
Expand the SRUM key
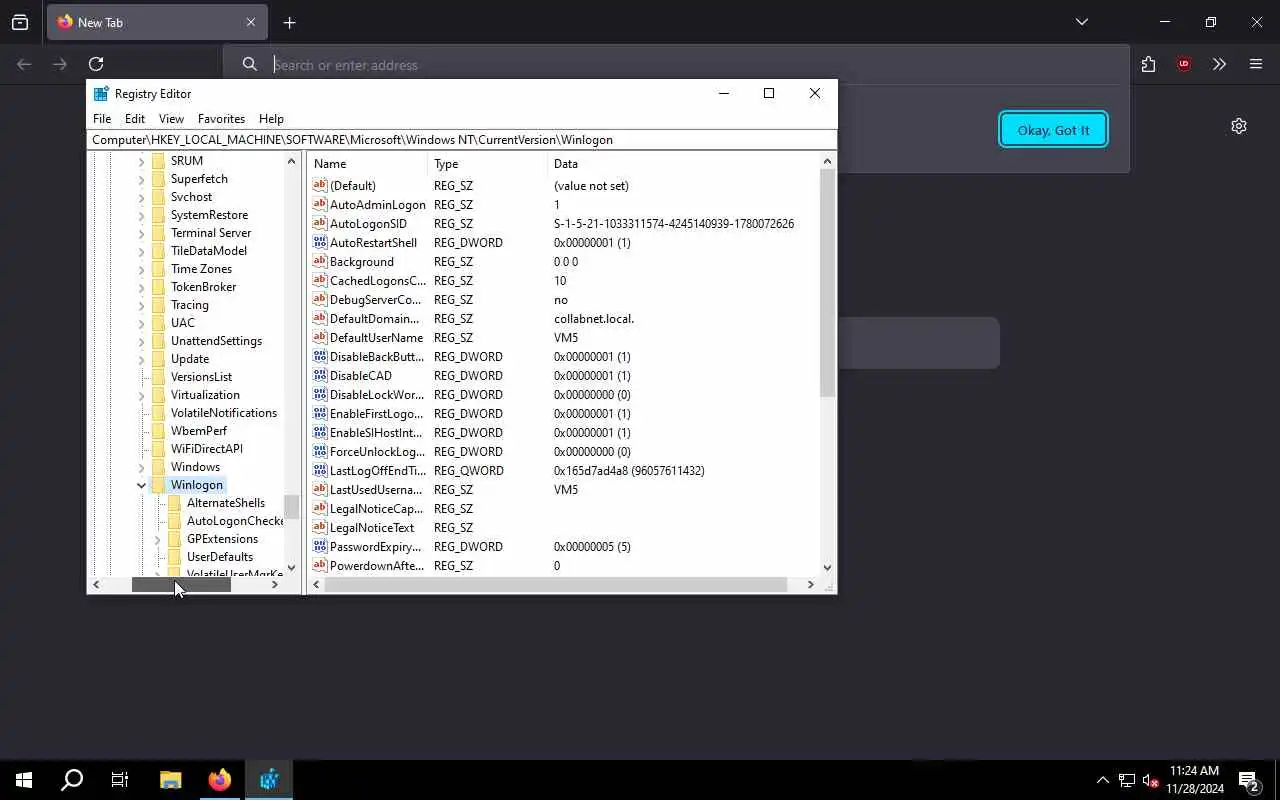tap(141, 161)
